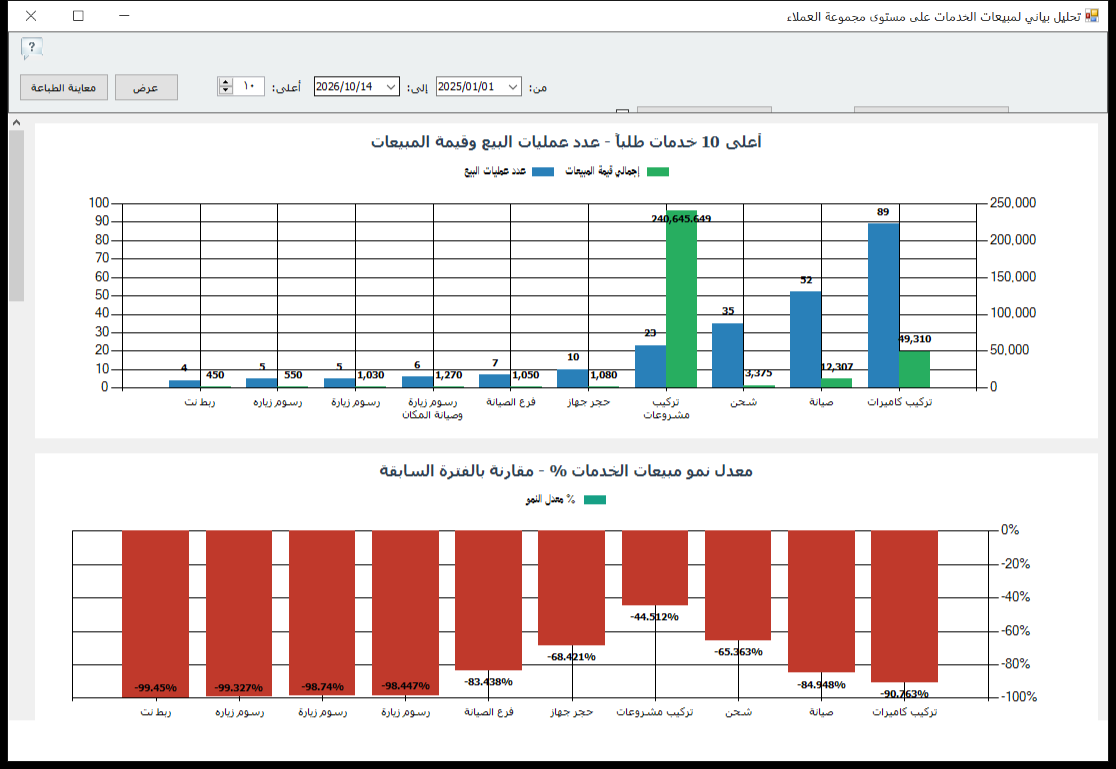Click the value label 3,375
Screen dimensions: 1116x769
(x=759, y=373)
